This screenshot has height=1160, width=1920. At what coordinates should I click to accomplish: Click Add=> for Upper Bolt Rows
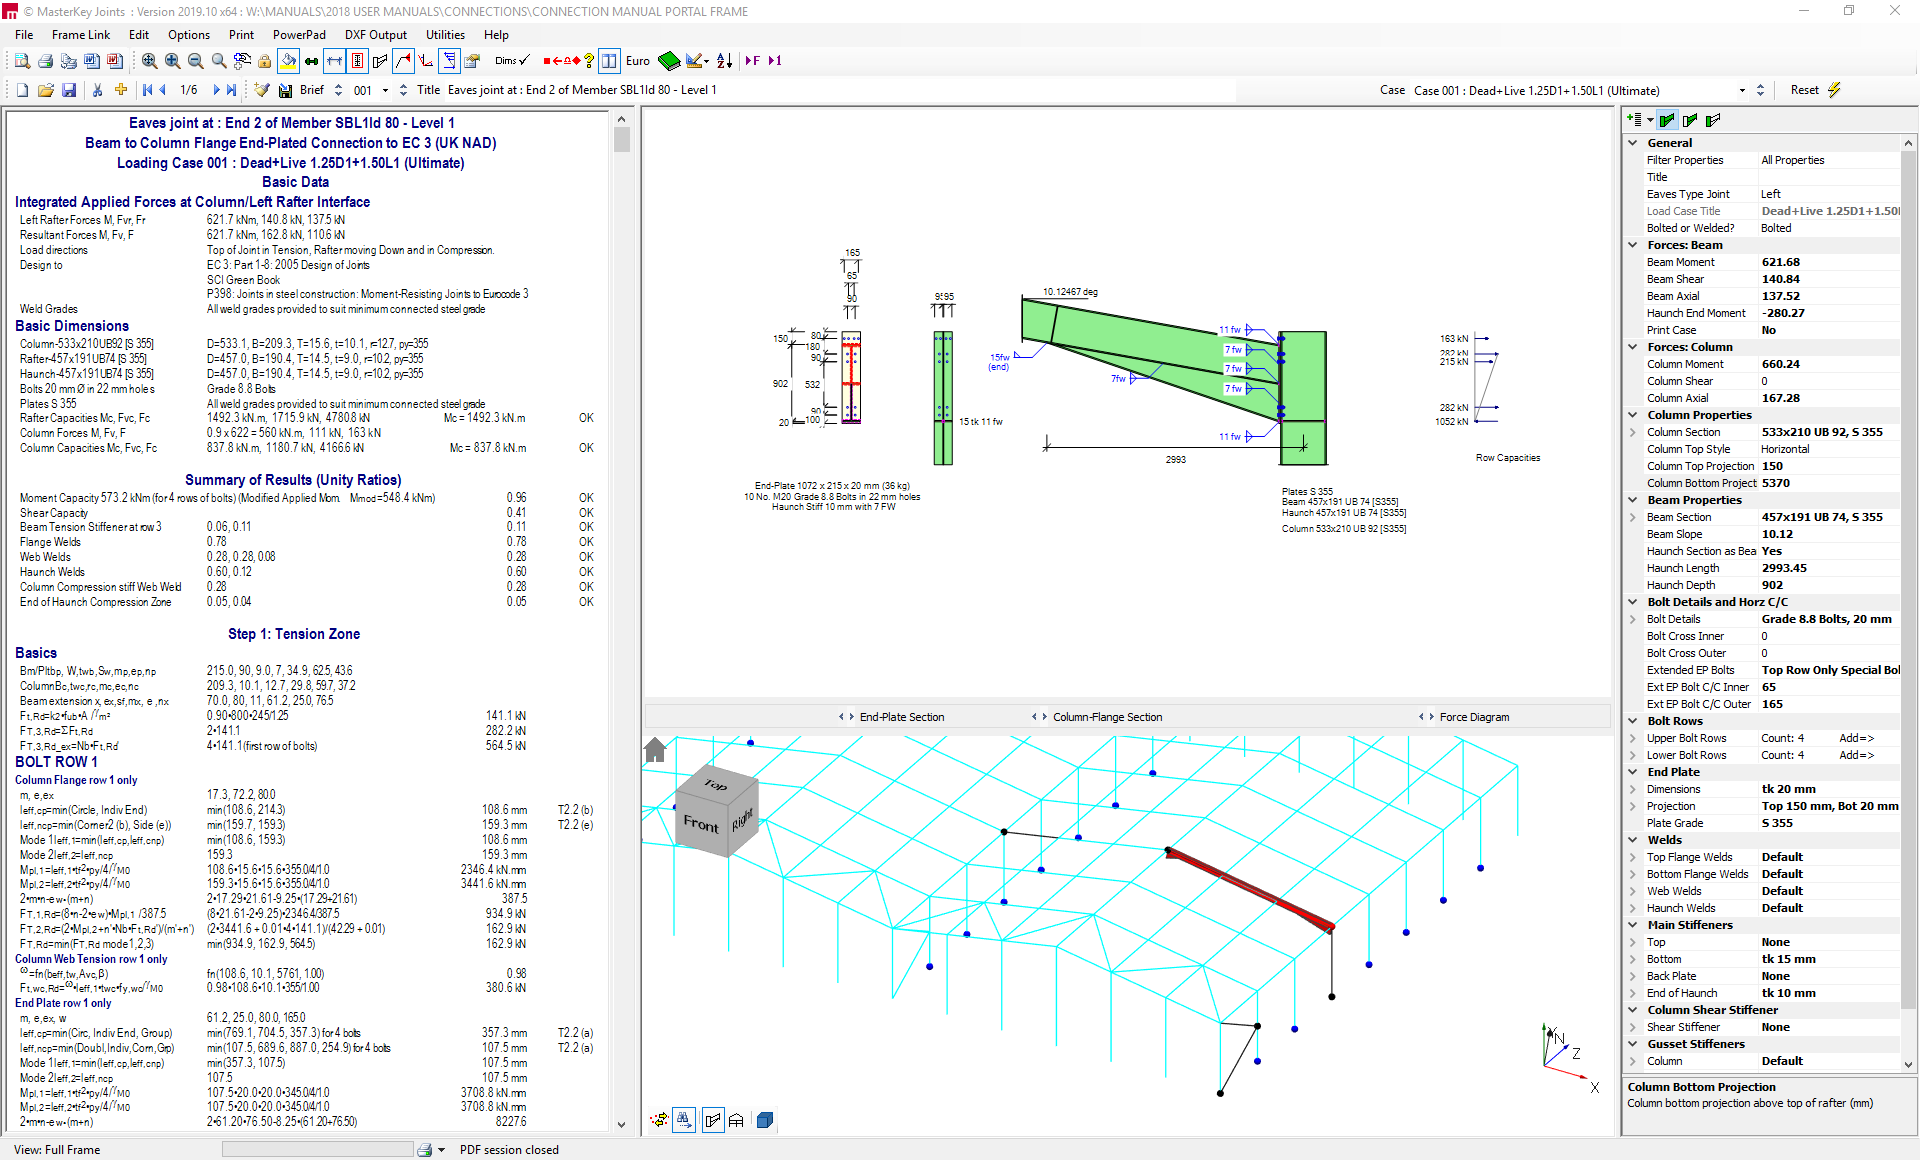tap(1856, 738)
